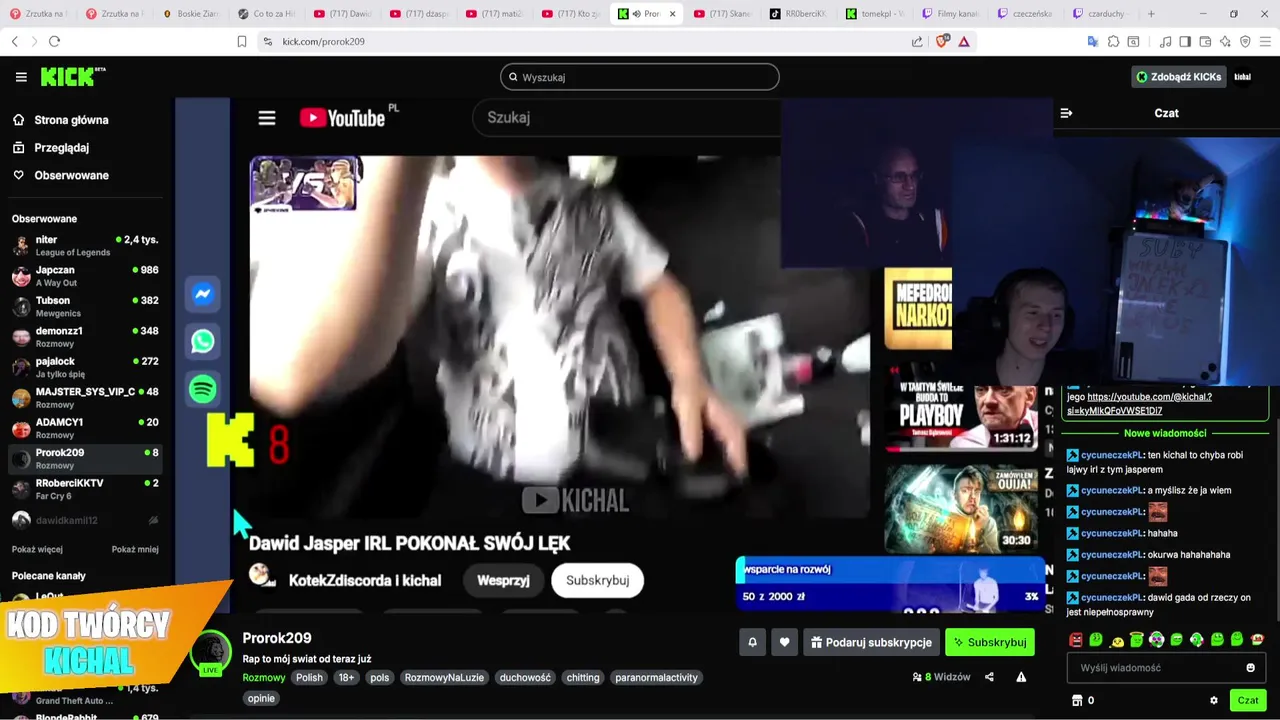Click the Brave Rewards triangle icon

(x=964, y=41)
